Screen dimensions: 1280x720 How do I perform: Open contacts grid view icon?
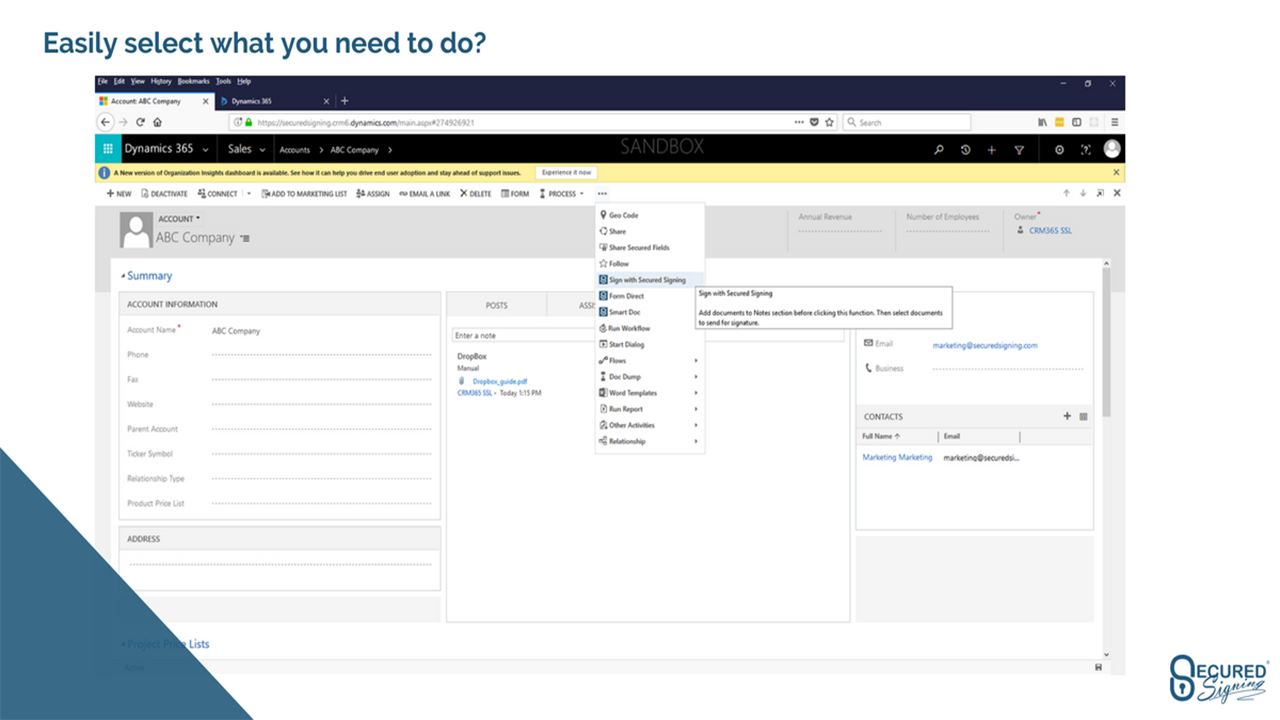coord(1083,416)
